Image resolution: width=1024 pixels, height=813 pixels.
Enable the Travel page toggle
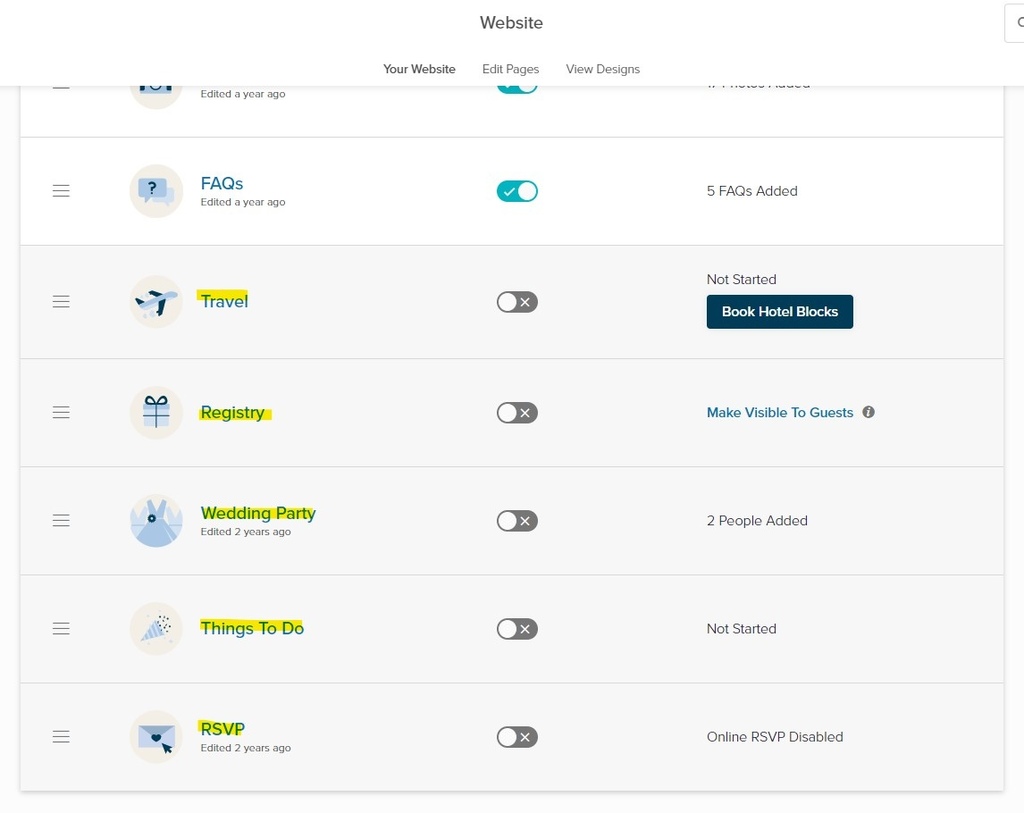click(x=517, y=302)
